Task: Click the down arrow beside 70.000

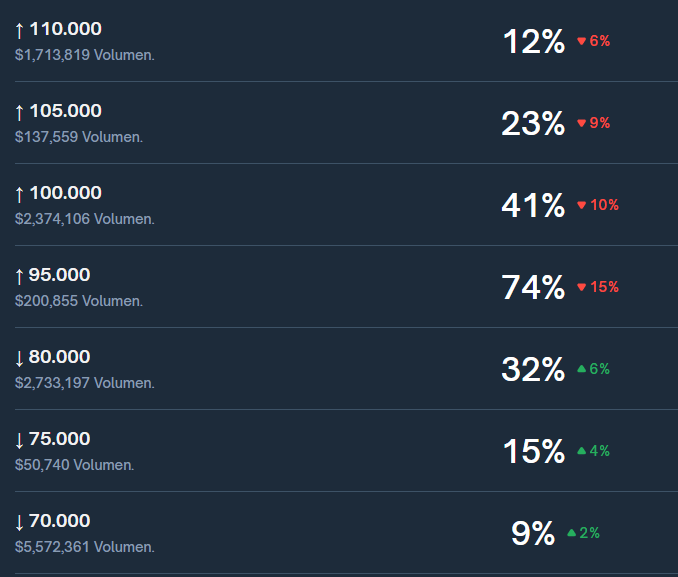Action: (19, 522)
